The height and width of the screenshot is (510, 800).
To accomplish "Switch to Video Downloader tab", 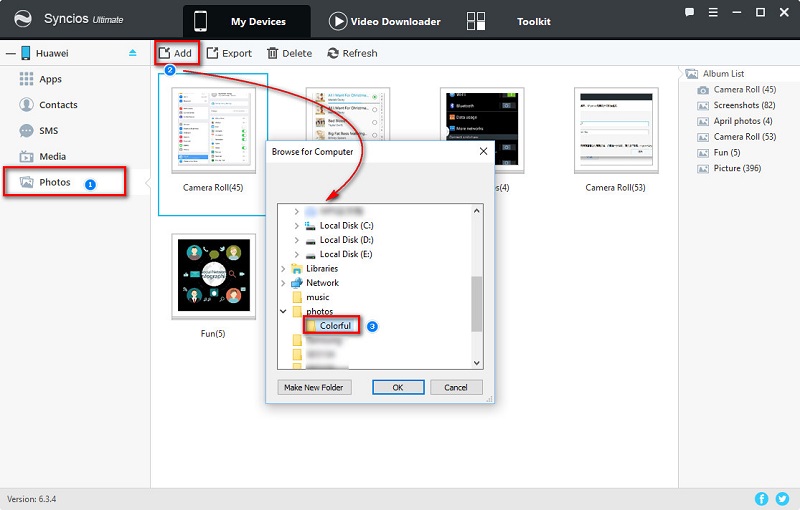I will click(x=385, y=21).
